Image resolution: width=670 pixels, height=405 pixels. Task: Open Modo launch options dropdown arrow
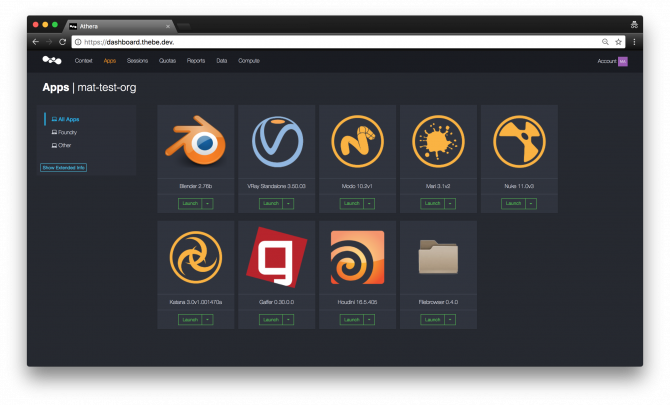369,204
